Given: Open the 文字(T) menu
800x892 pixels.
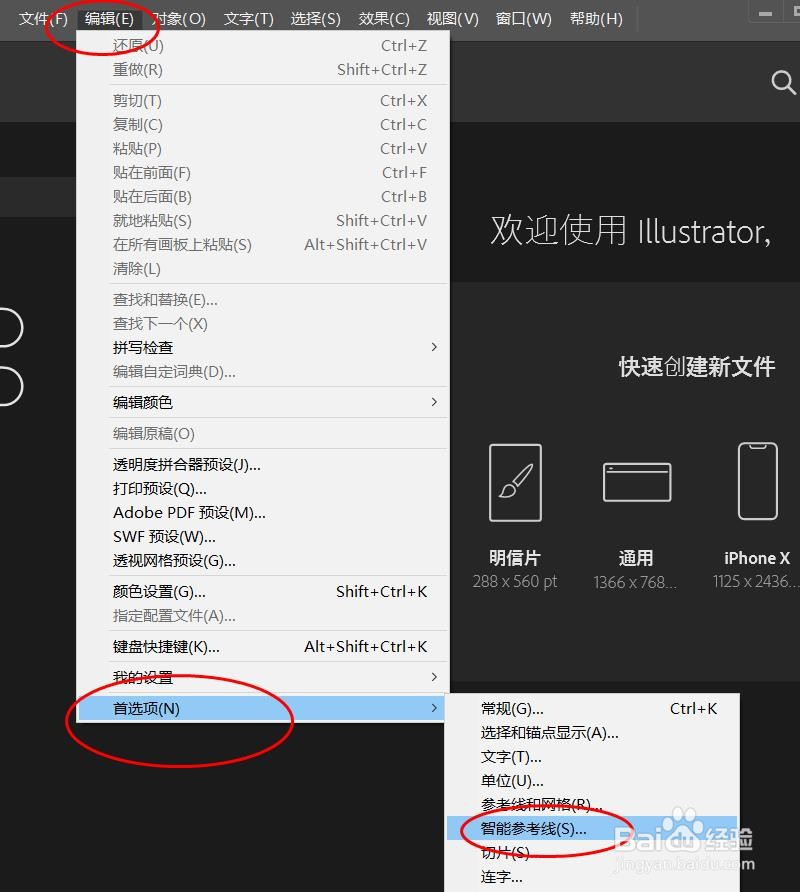Looking at the screenshot, I should click(249, 19).
